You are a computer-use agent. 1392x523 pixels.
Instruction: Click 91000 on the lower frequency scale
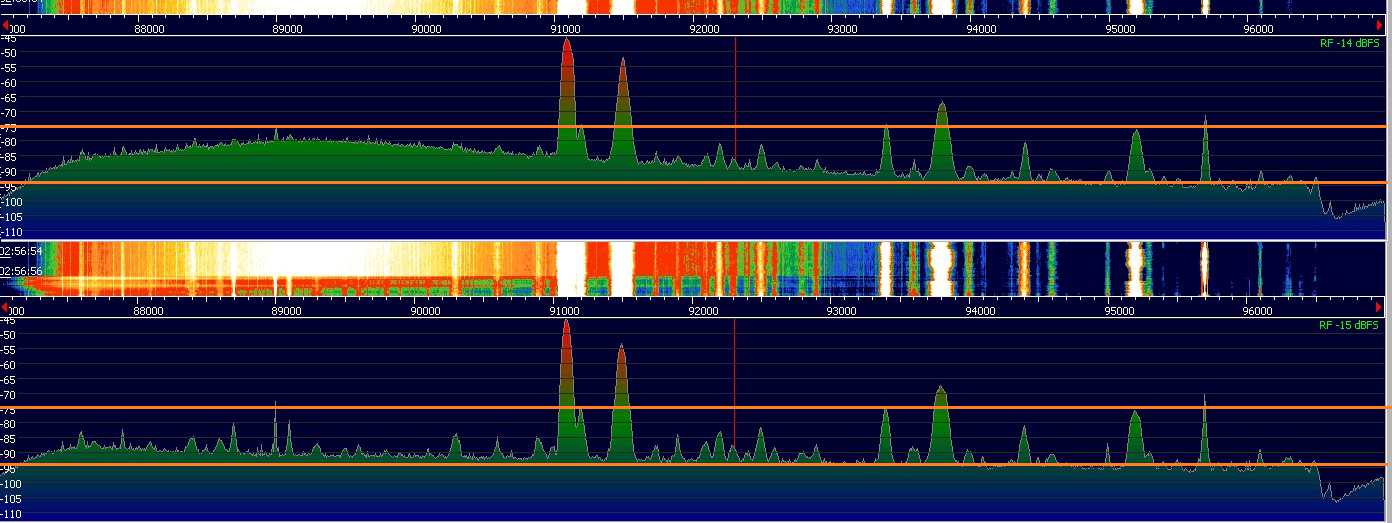coord(565,311)
